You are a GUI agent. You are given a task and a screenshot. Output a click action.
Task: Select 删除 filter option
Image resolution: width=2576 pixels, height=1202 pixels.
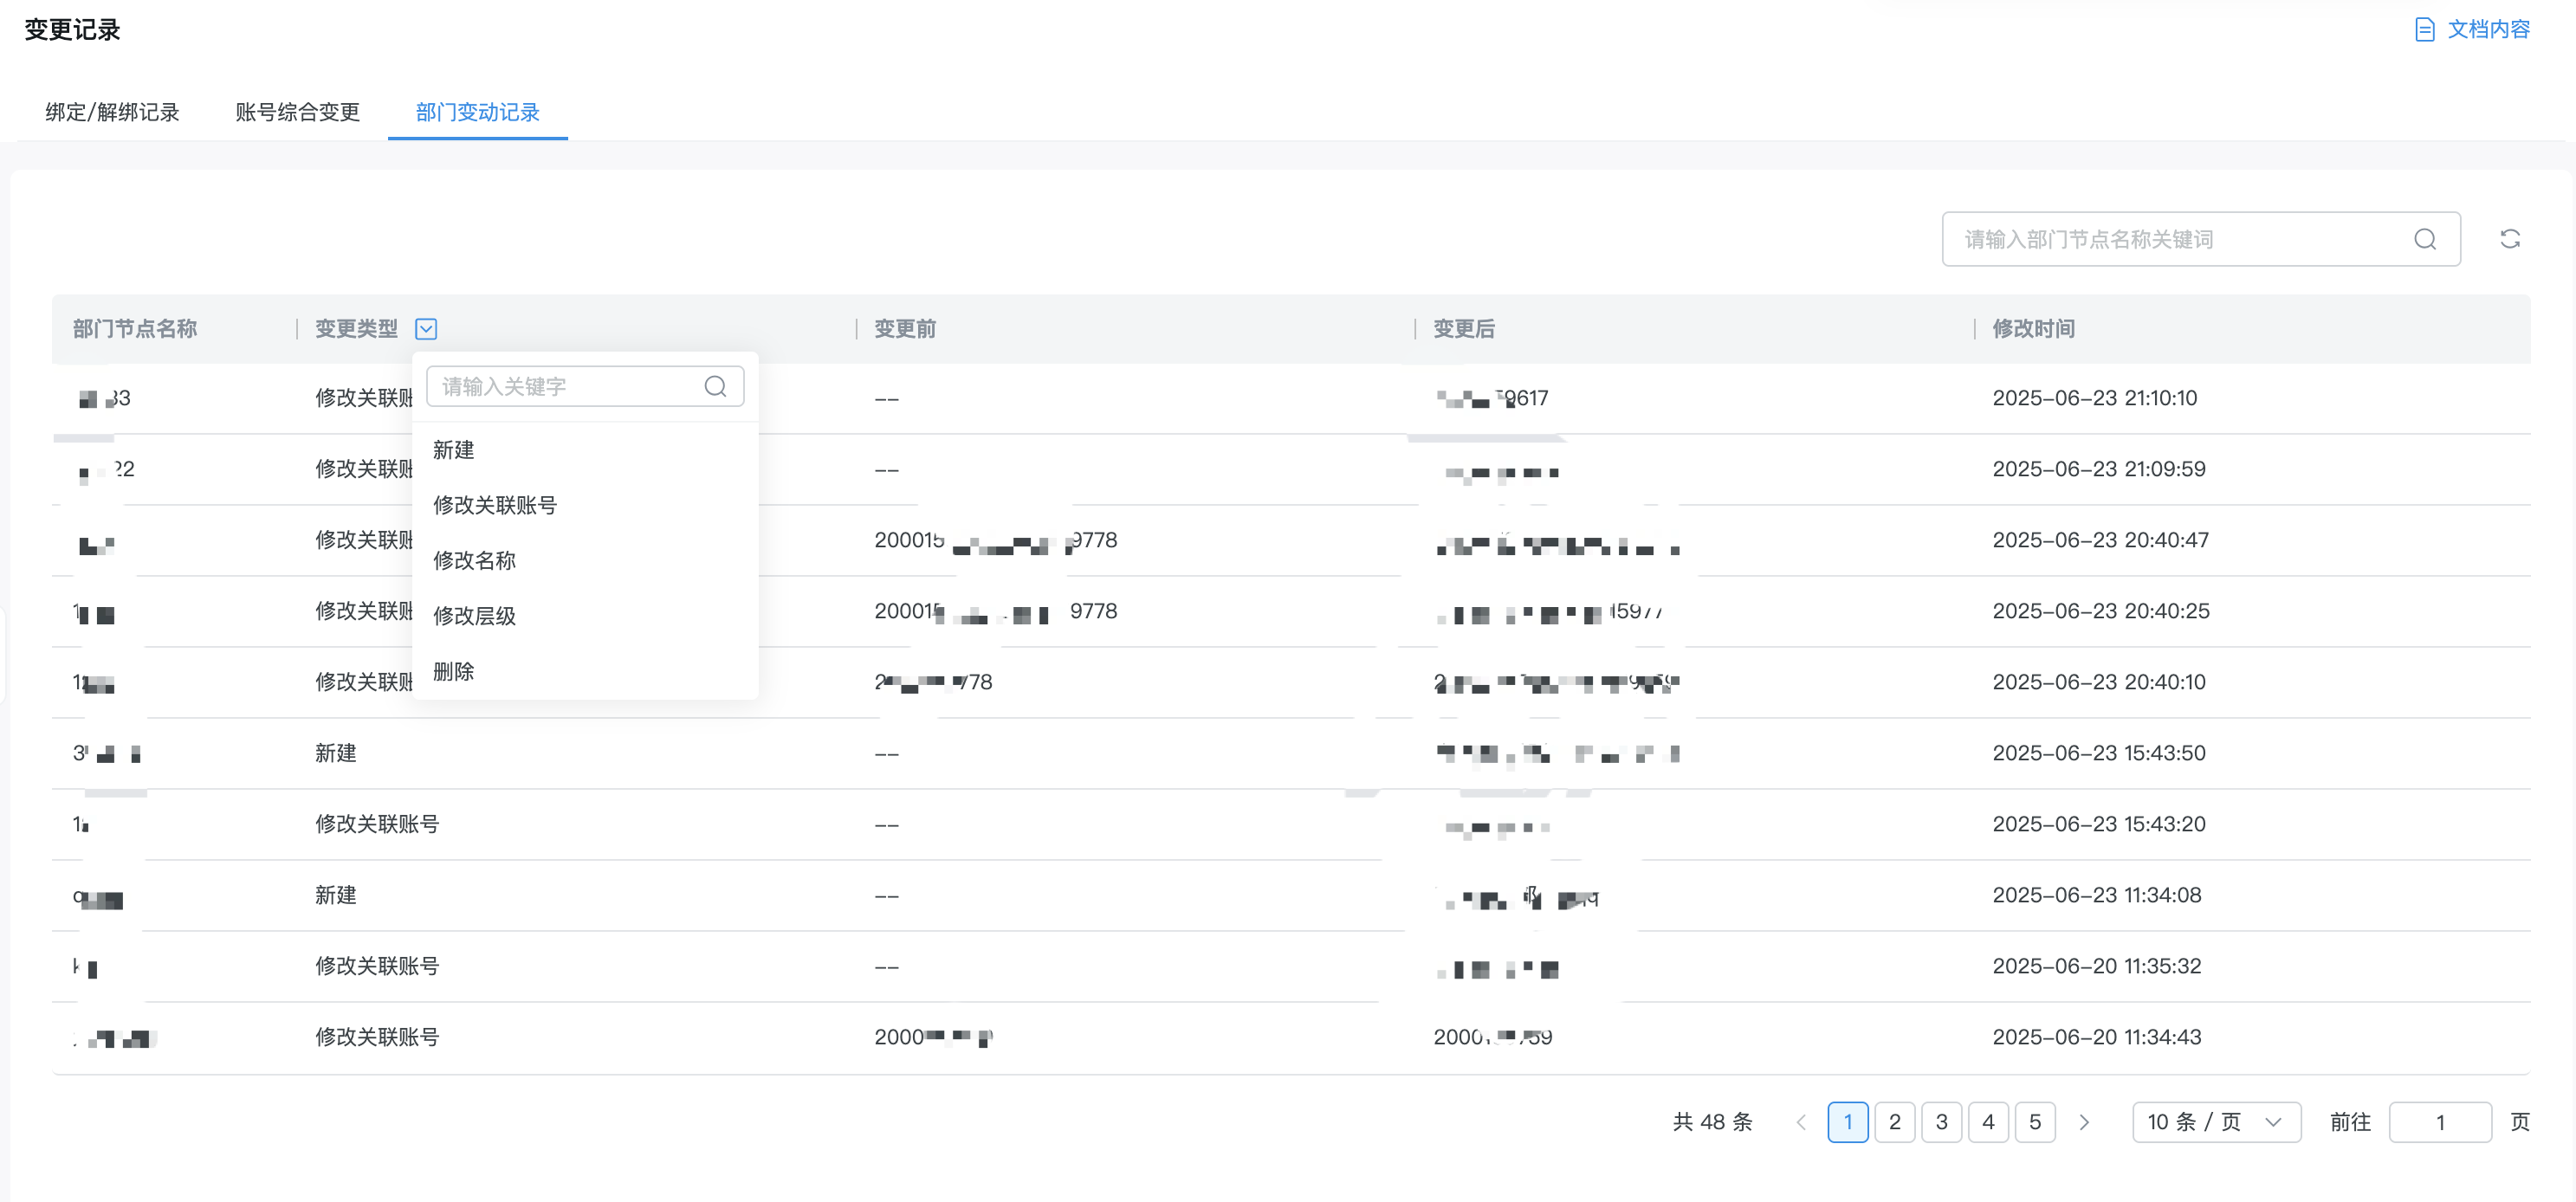click(x=454, y=671)
